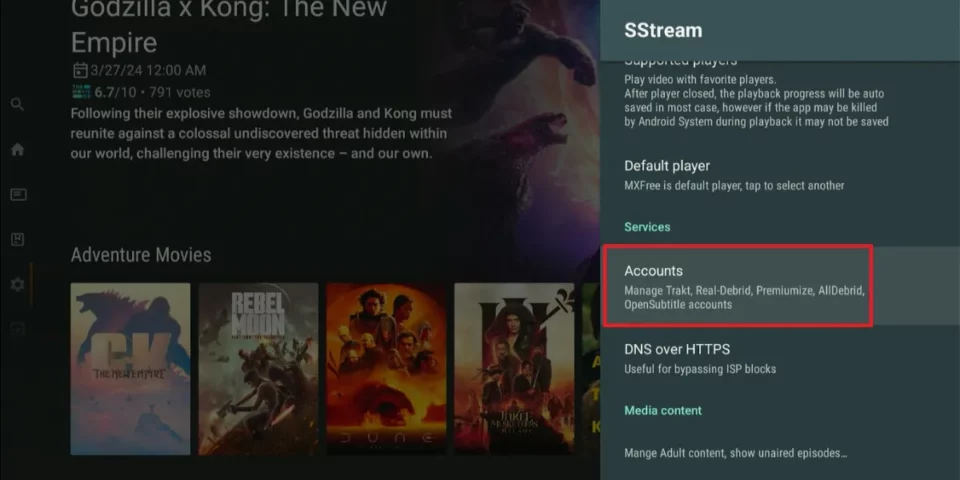Click the Godzilla x Kong: The New Empire title
This screenshot has width=960, height=480.
(229, 28)
